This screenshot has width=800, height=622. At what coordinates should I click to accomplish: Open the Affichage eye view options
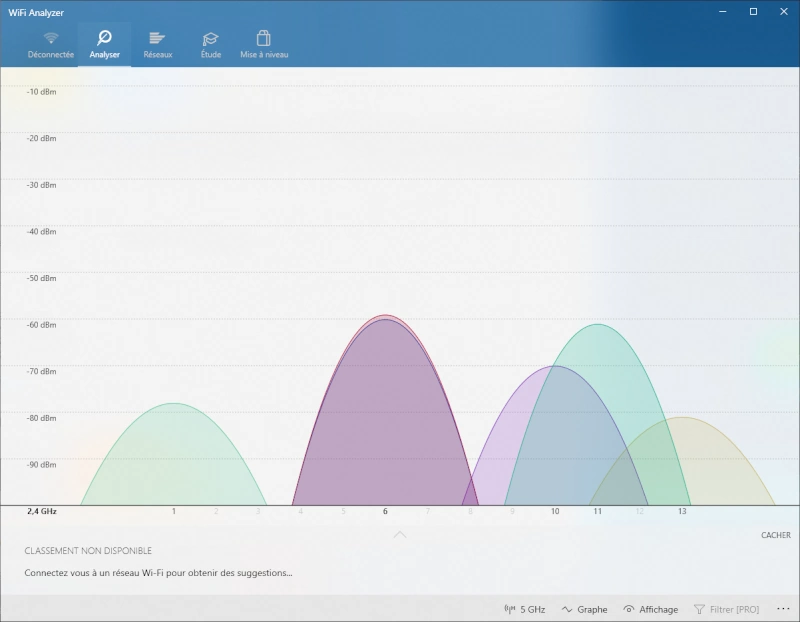(650, 609)
